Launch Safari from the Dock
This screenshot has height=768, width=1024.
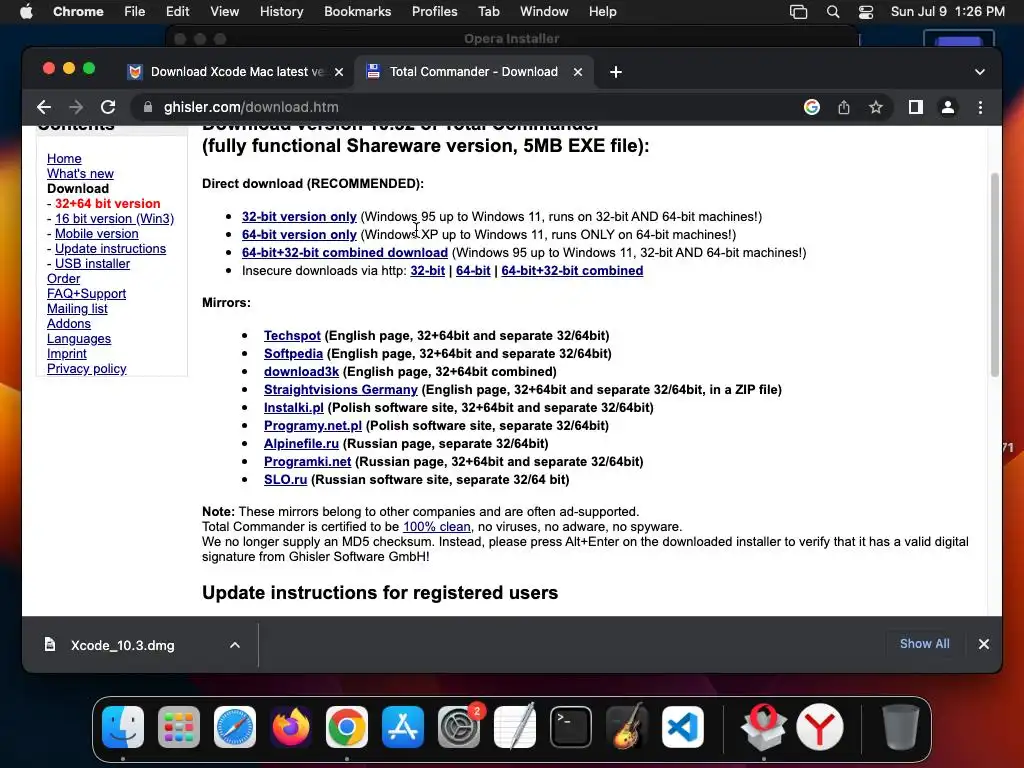(x=235, y=727)
